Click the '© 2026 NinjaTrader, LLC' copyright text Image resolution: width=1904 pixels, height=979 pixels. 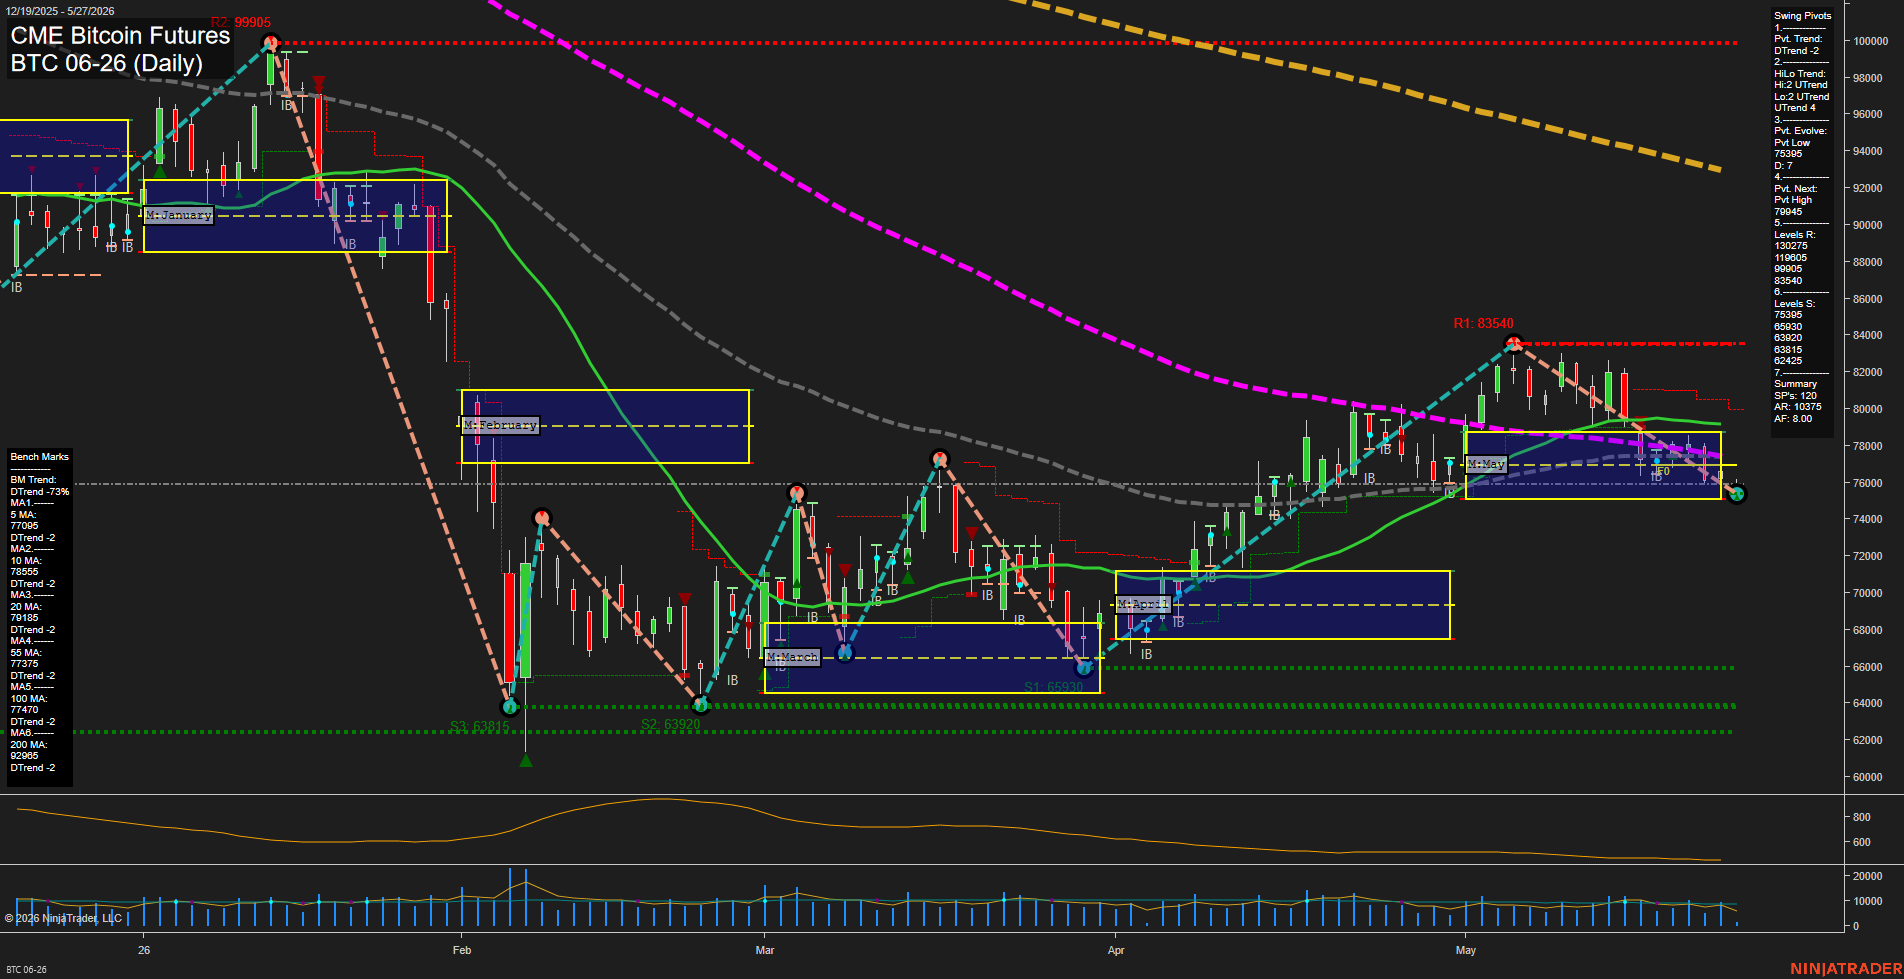point(63,918)
